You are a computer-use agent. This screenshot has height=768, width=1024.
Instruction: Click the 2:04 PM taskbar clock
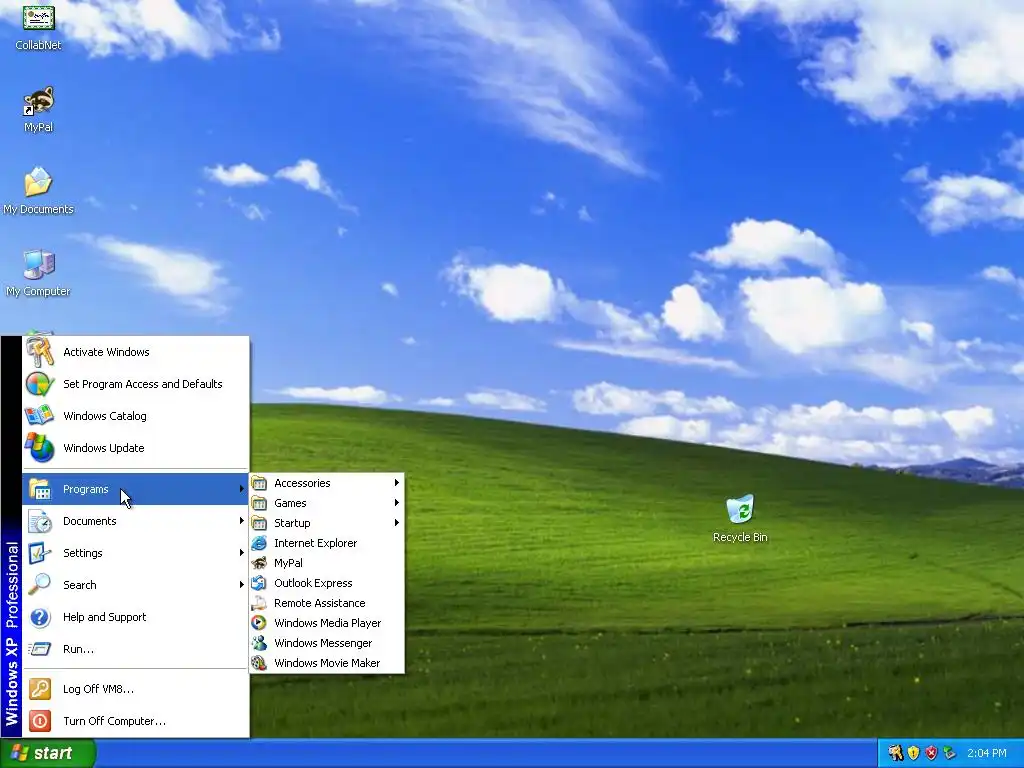tap(987, 753)
